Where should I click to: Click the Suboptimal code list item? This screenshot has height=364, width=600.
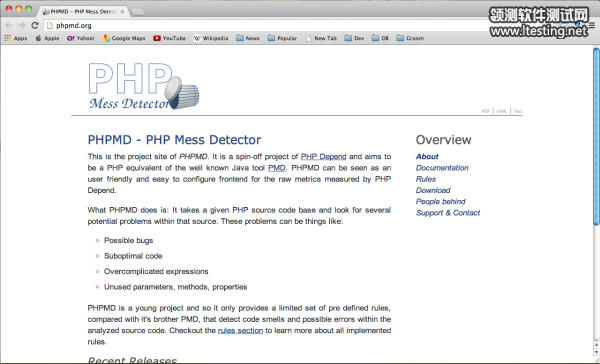[x=133, y=256]
